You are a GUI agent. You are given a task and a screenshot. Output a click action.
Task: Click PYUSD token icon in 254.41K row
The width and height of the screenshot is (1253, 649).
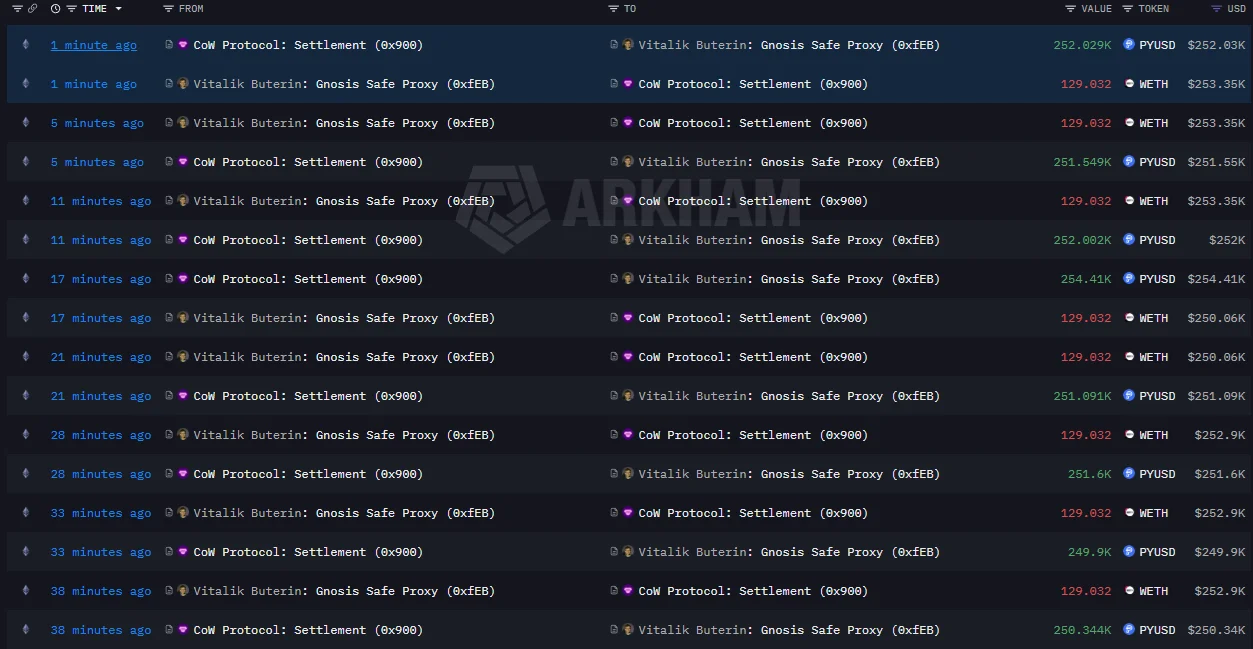coord(1129,279)
